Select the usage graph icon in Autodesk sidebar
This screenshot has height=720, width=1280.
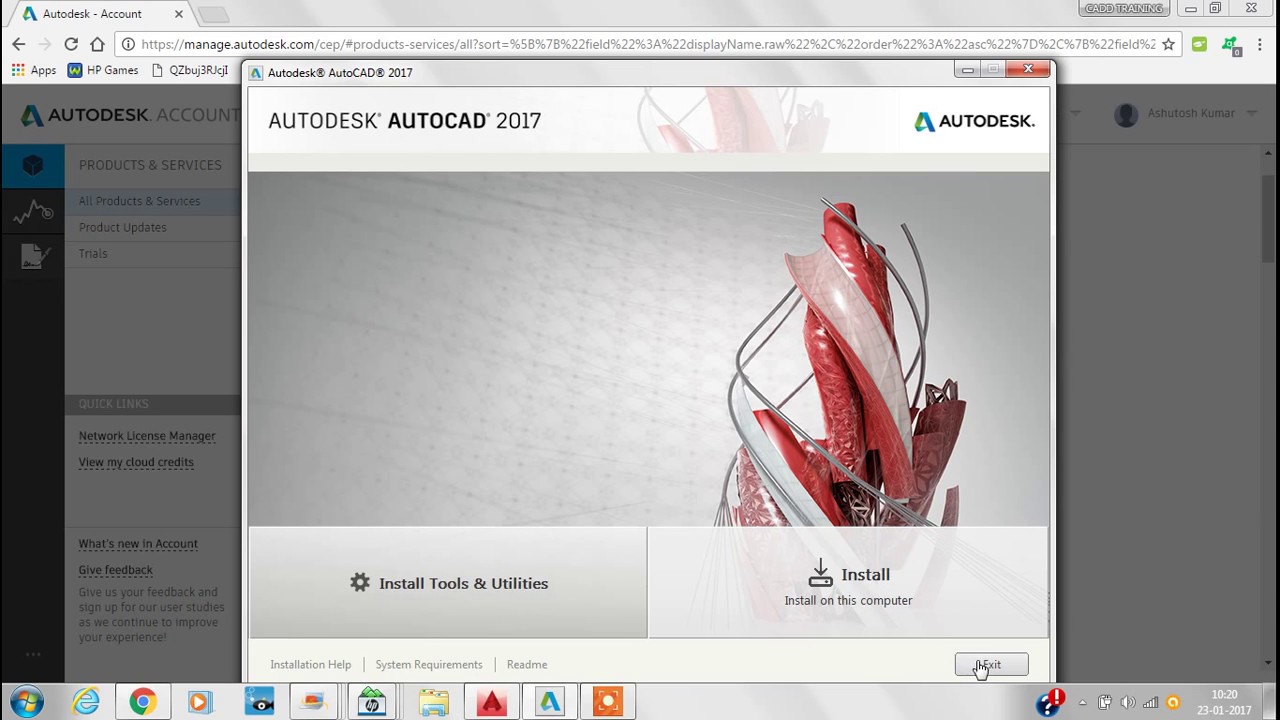(32, 211)
